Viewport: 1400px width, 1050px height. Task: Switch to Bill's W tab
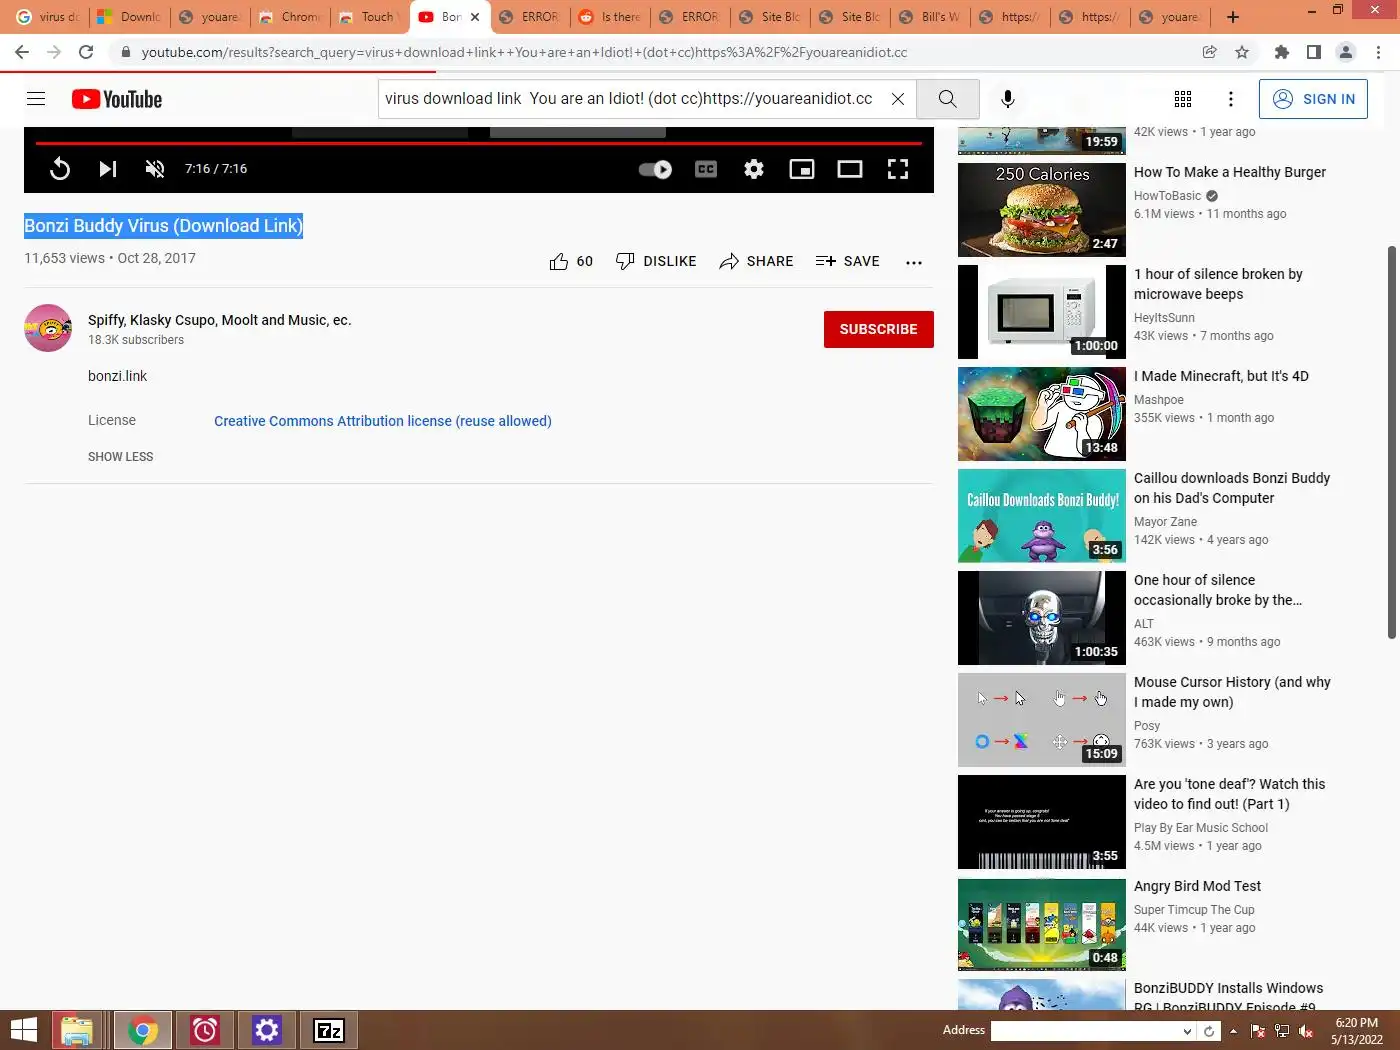tap(930, 17)
